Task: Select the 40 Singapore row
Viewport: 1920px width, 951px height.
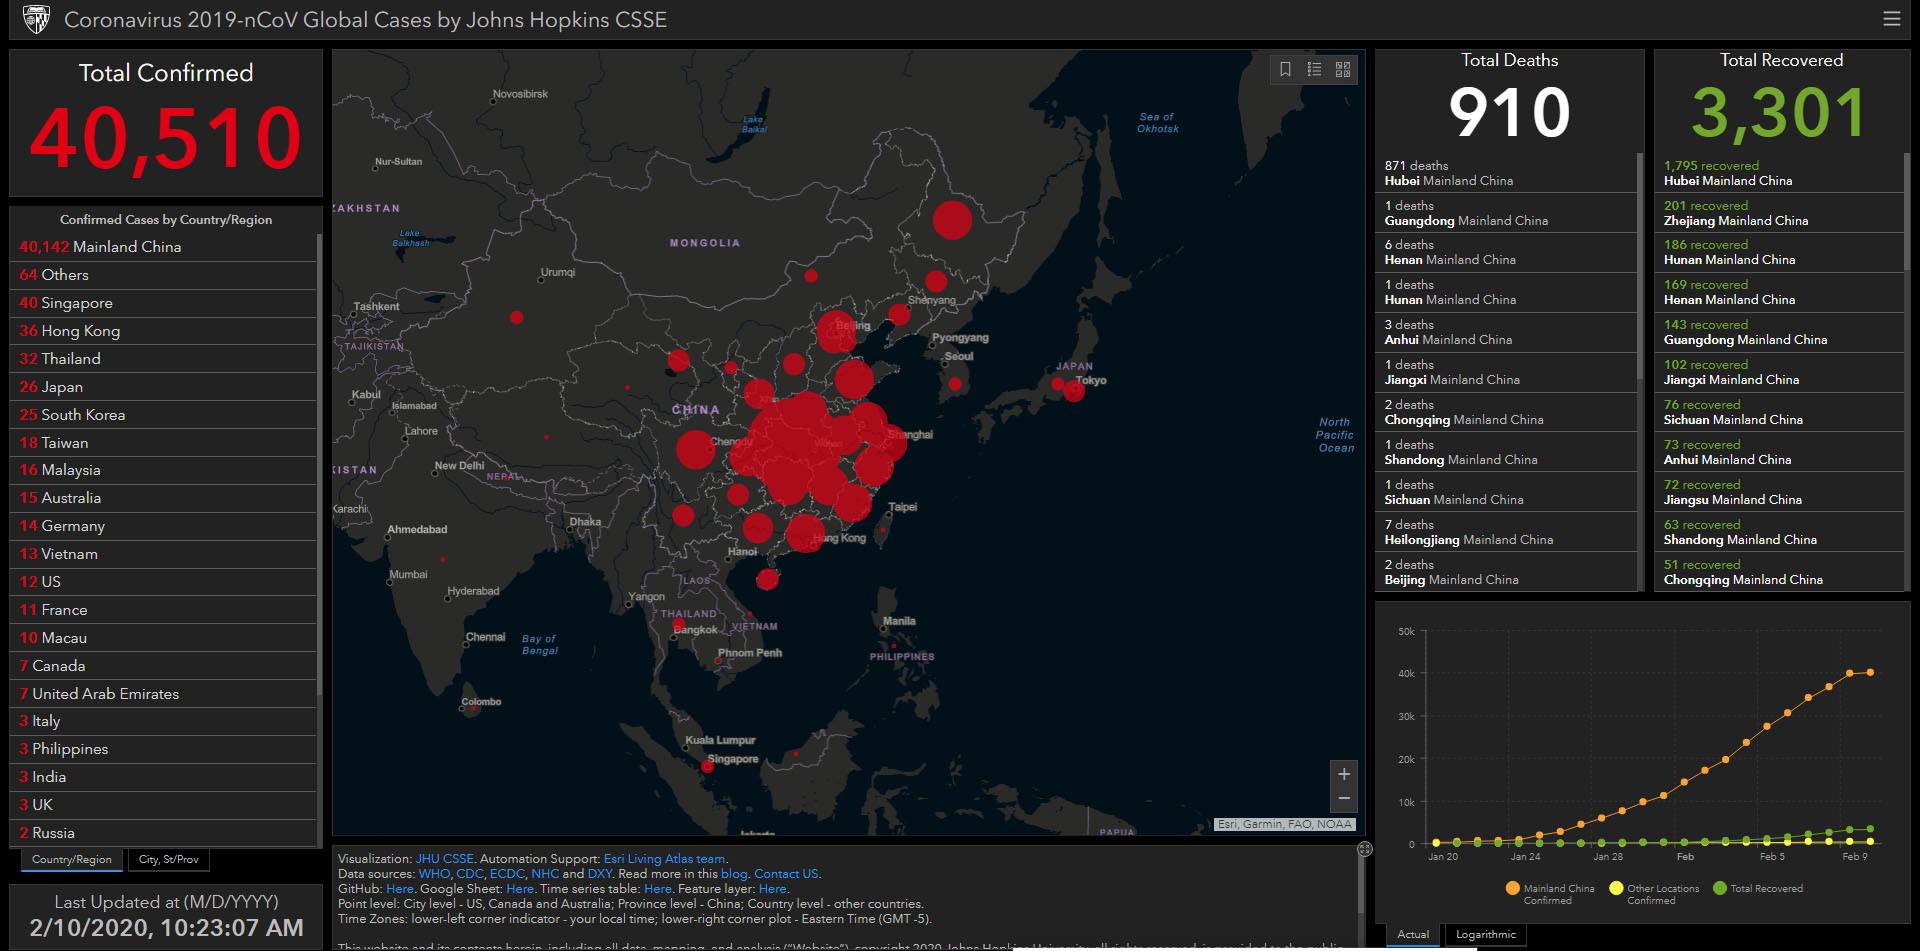Action: (x=165, y=303)
